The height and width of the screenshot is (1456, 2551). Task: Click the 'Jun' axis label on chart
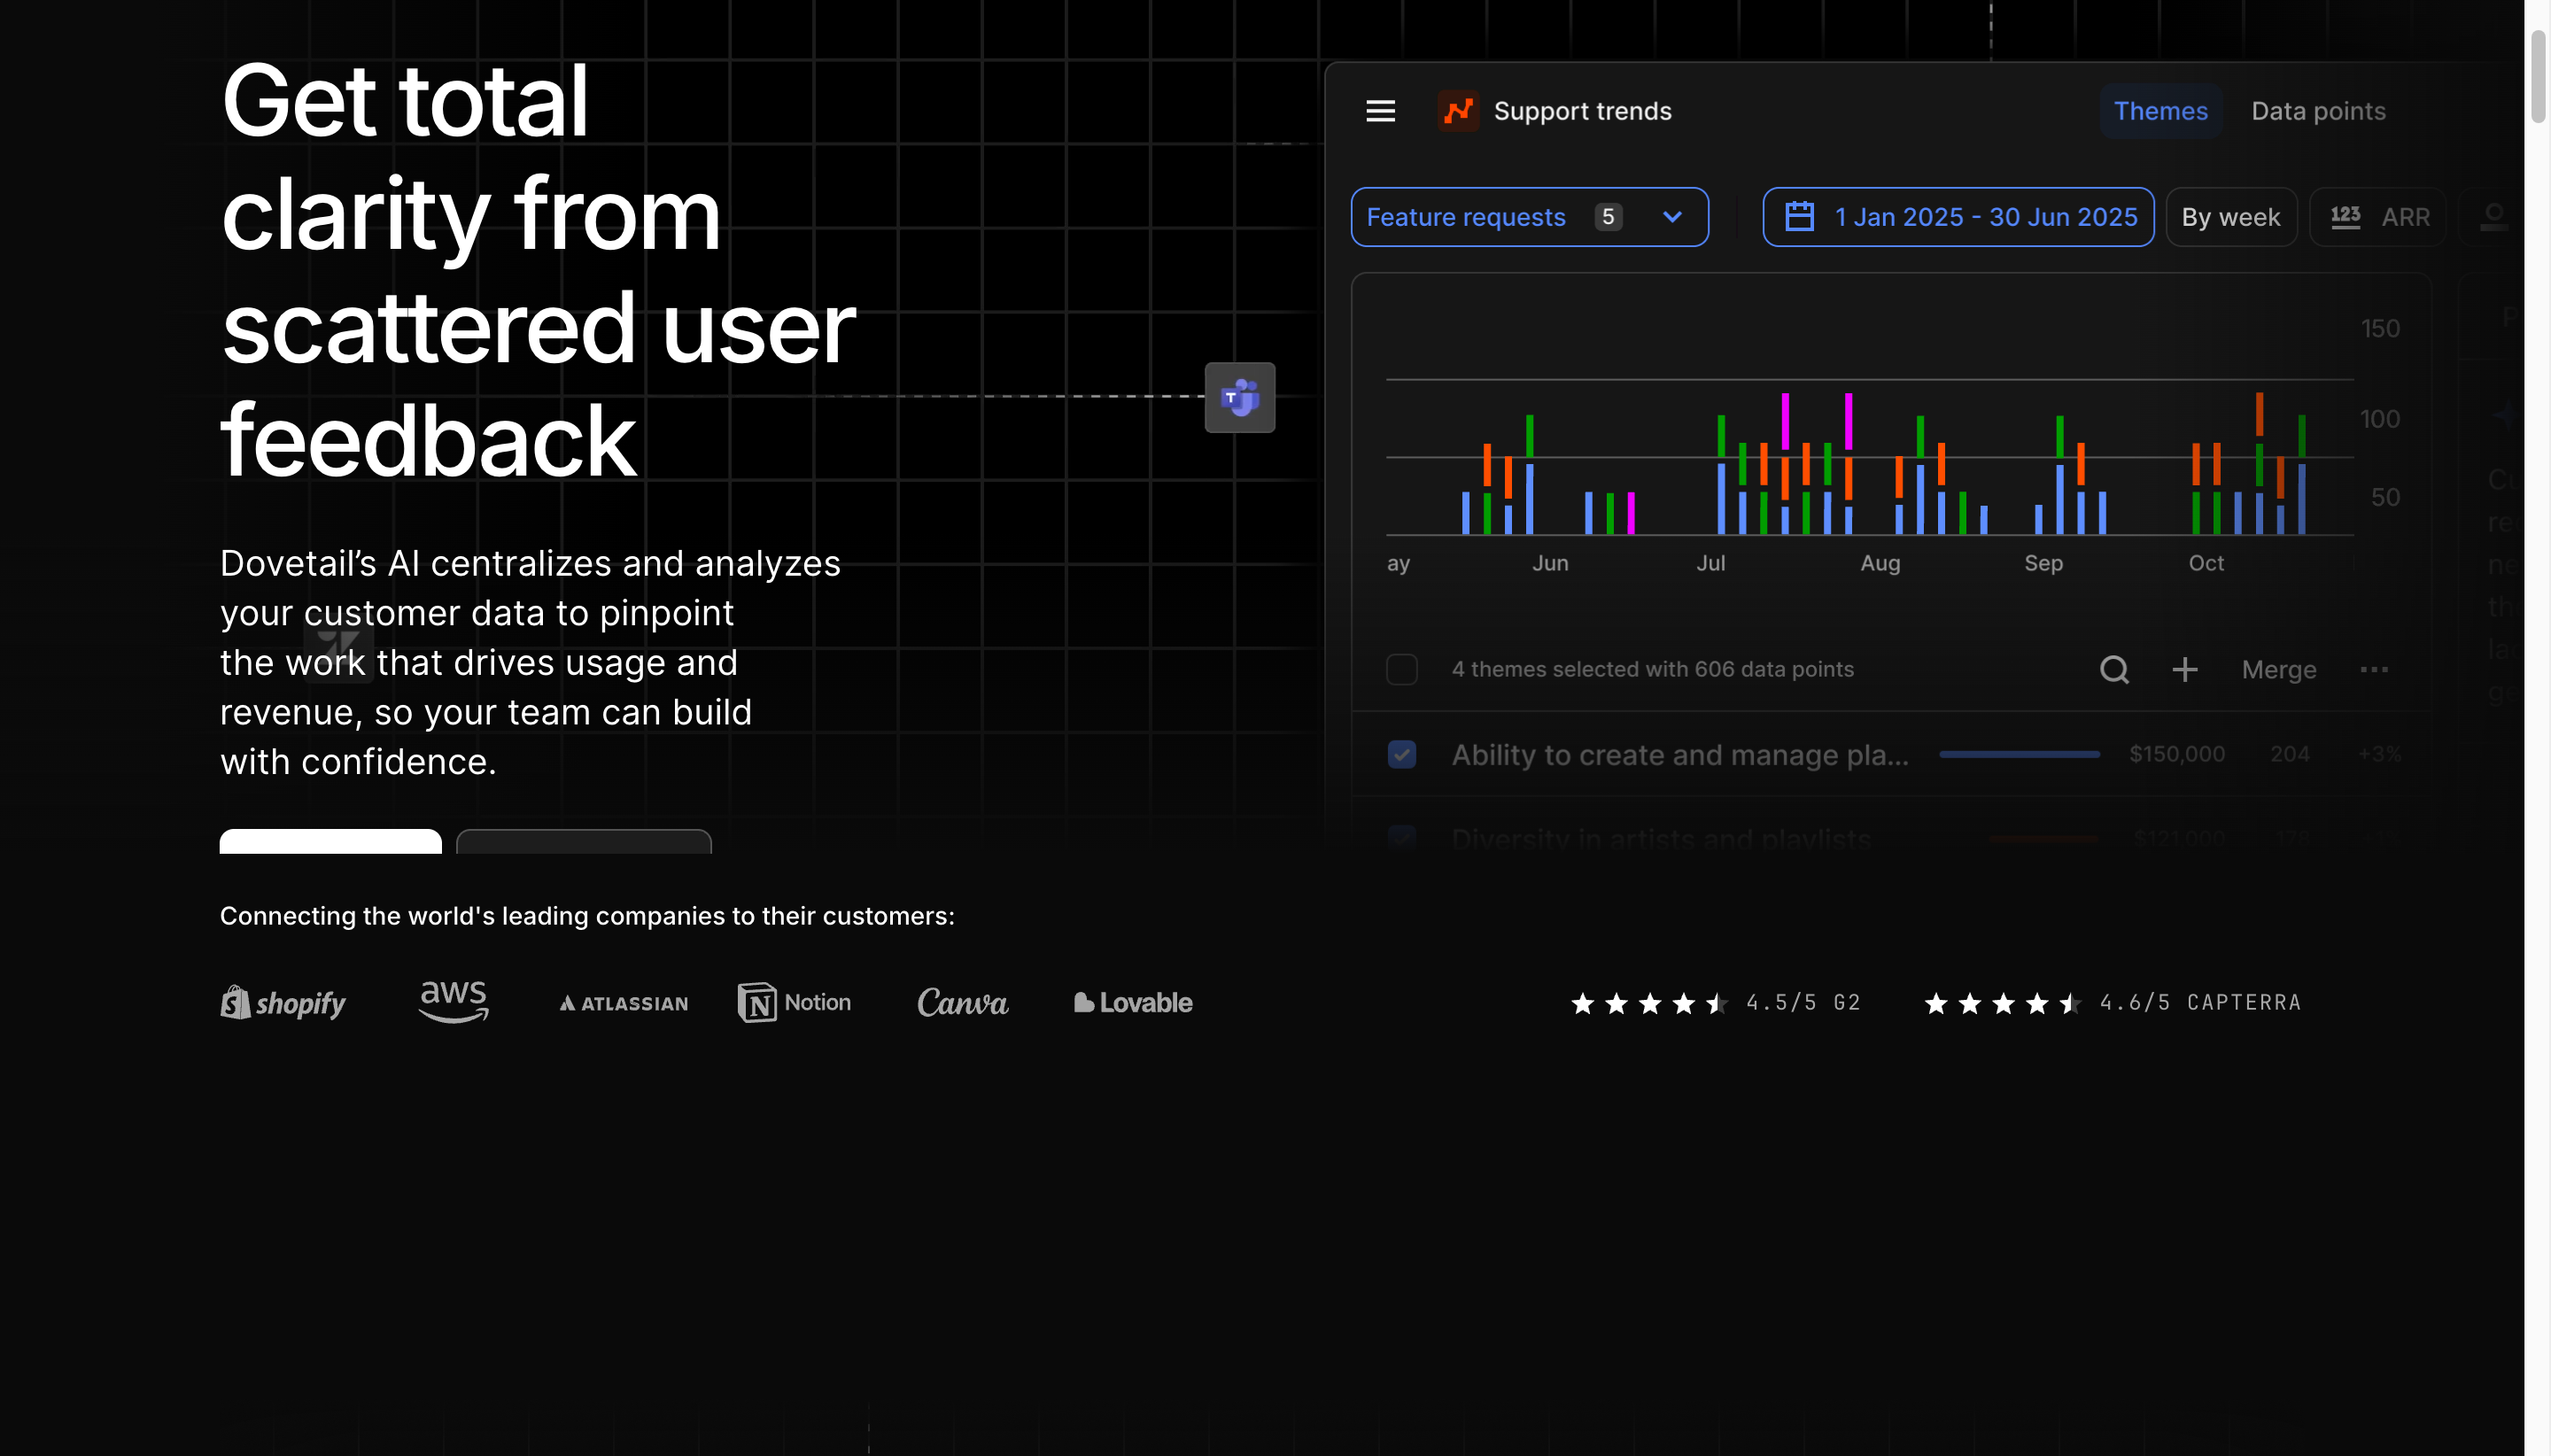tap(1550, 563)
